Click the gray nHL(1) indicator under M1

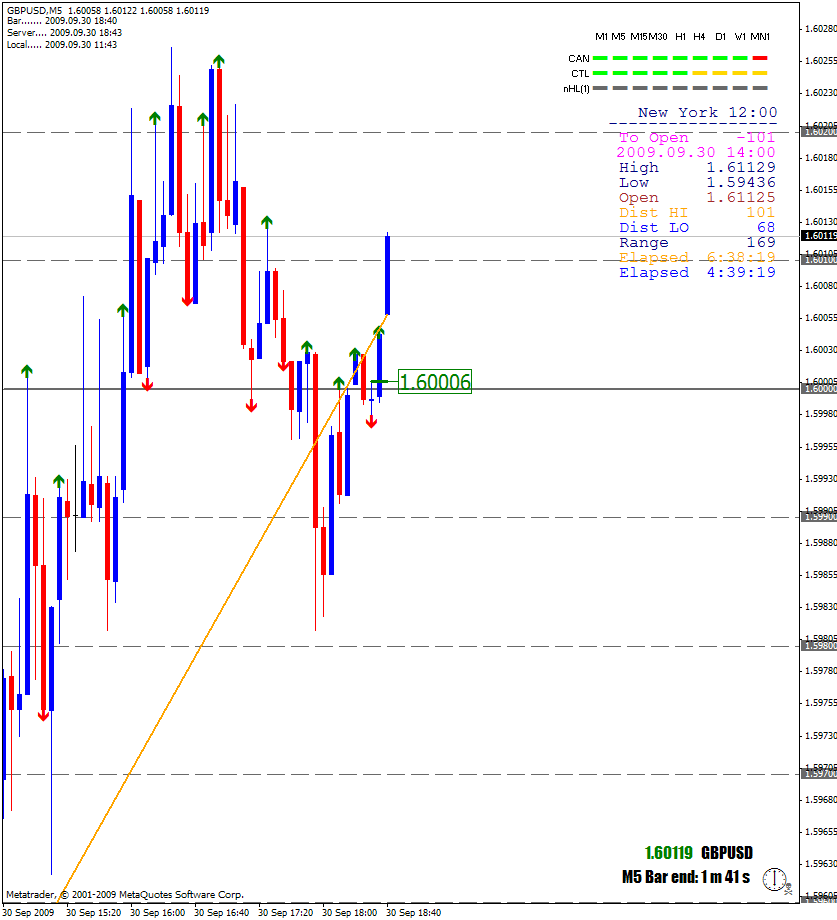(600, 89)
